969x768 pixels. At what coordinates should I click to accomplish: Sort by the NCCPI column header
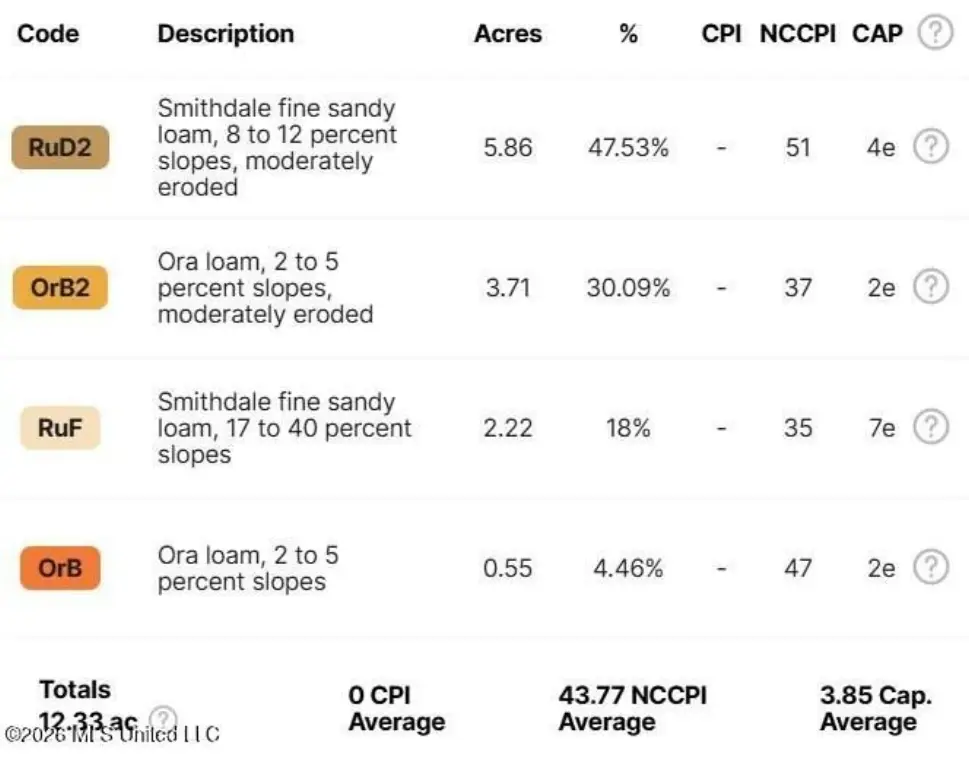[798, 33]
